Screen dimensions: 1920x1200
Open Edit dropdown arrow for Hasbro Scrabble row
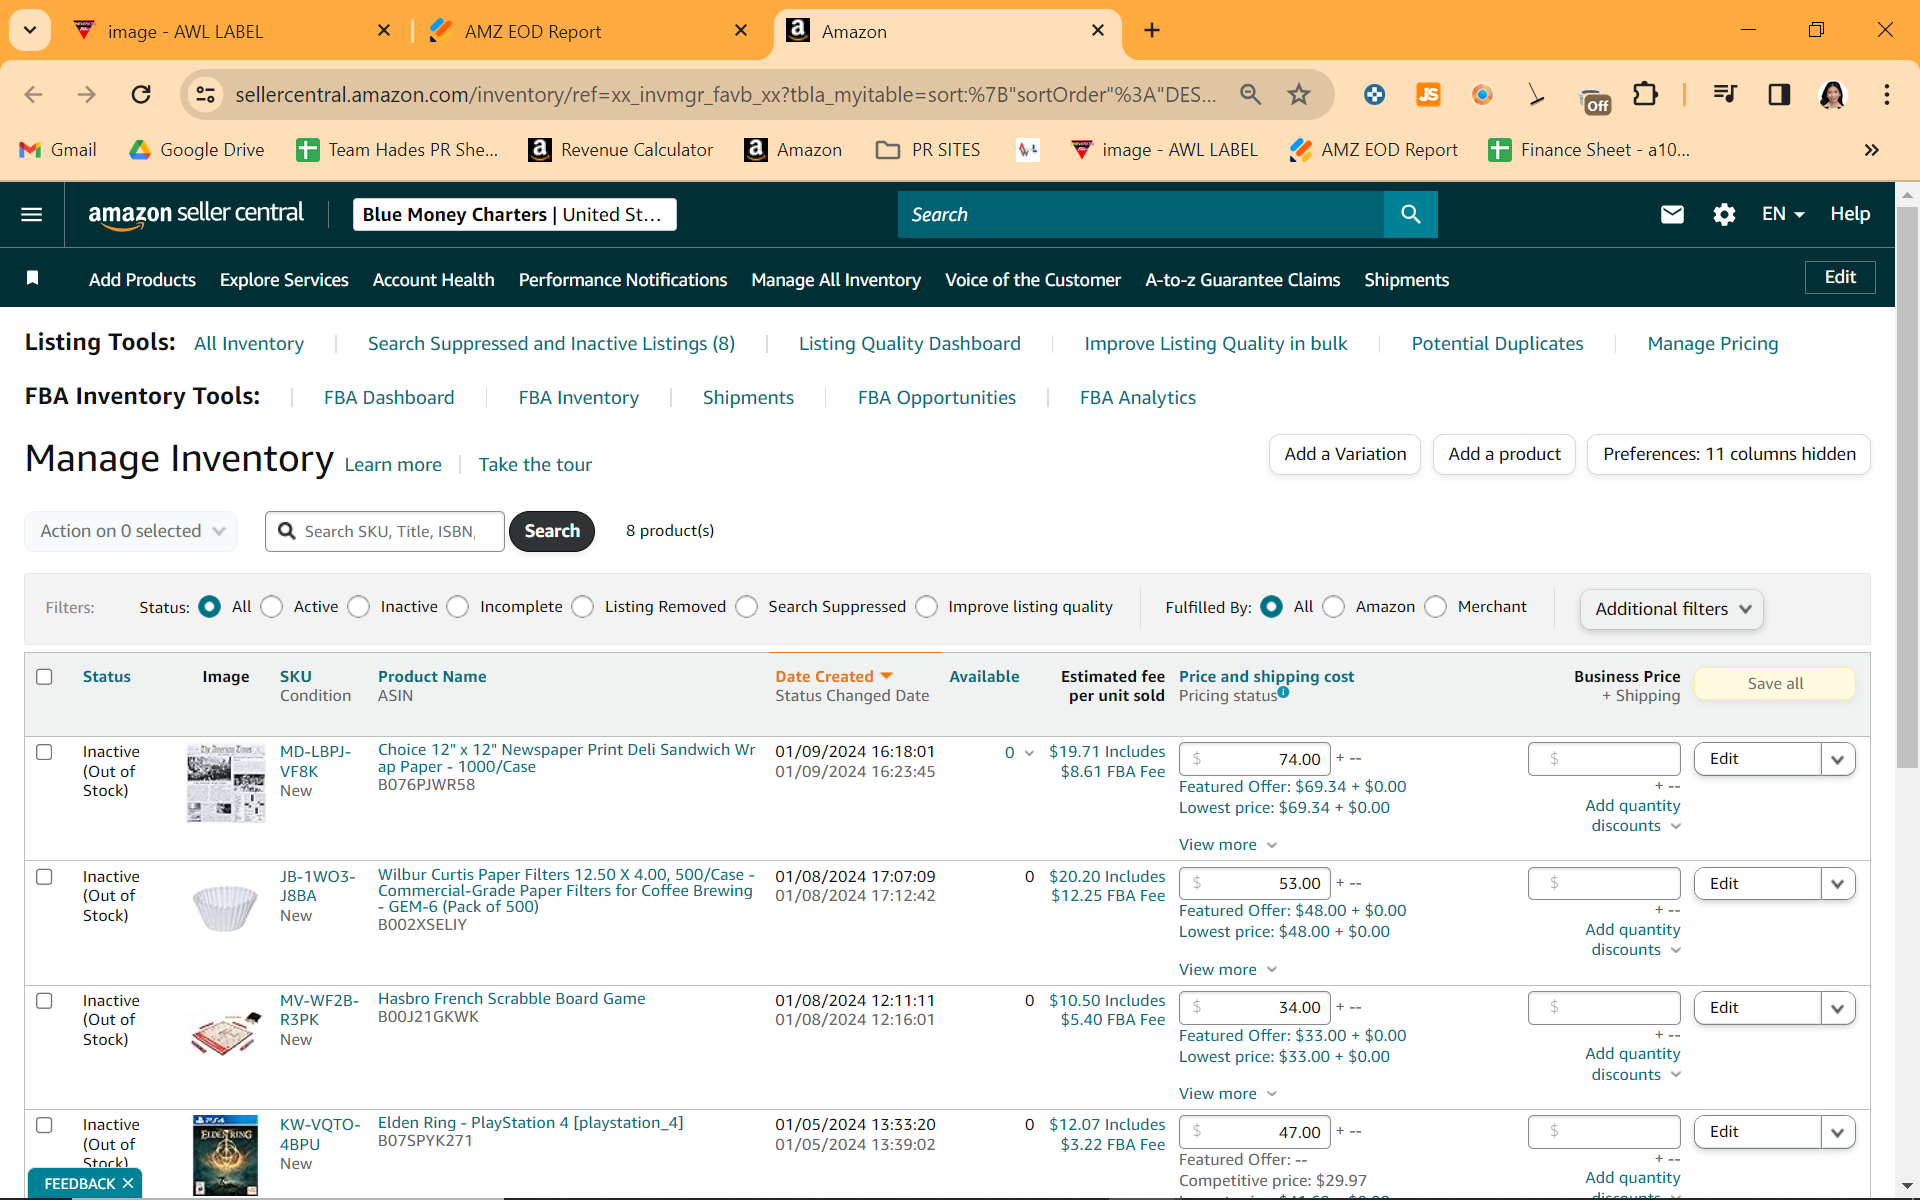coord(1838,1008)
